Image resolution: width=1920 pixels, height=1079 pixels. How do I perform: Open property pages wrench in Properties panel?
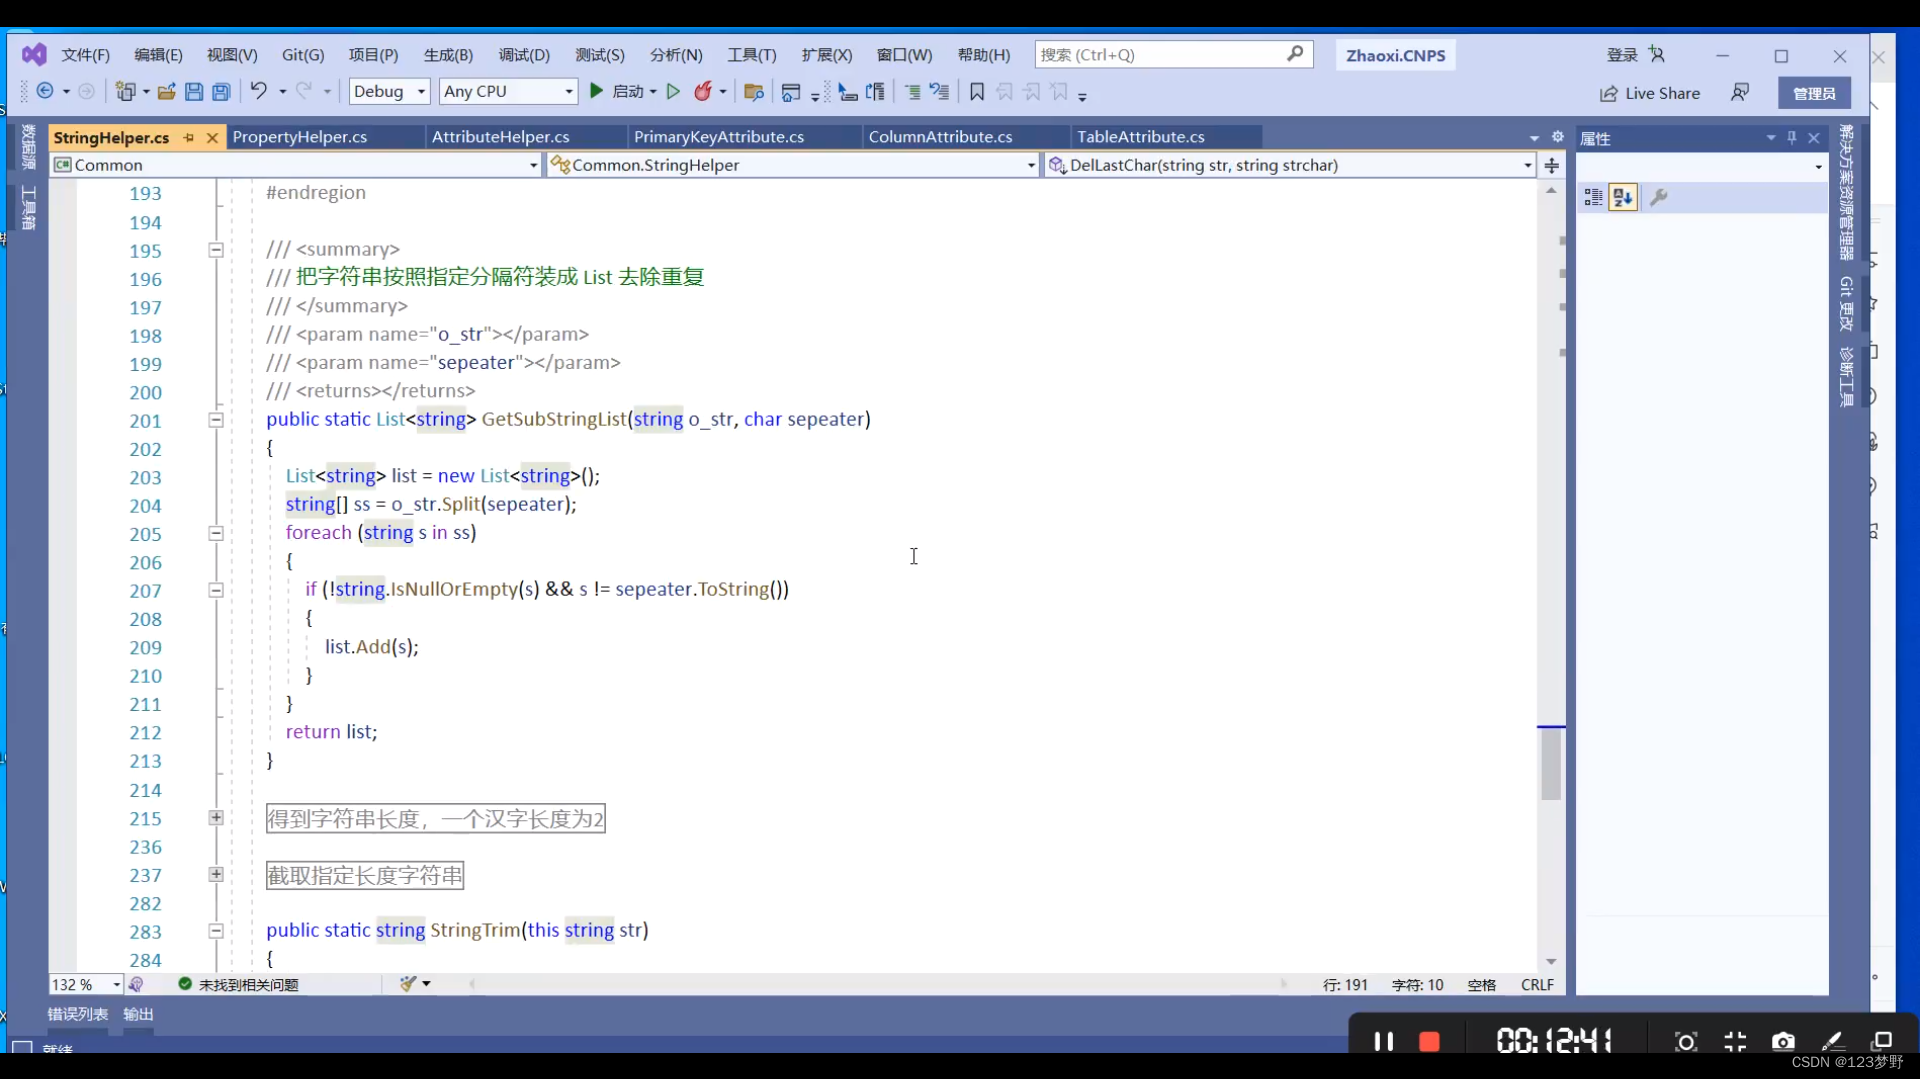[1660, 197]
